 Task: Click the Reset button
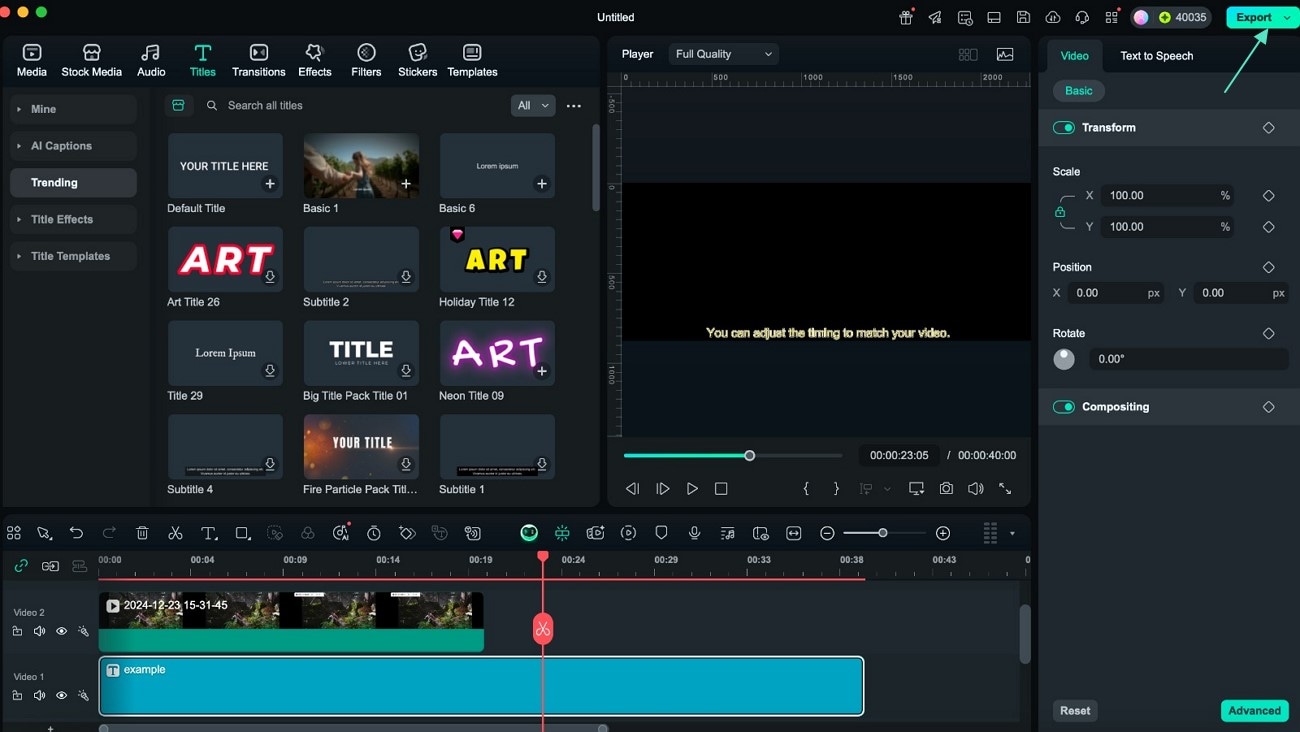1075,711
